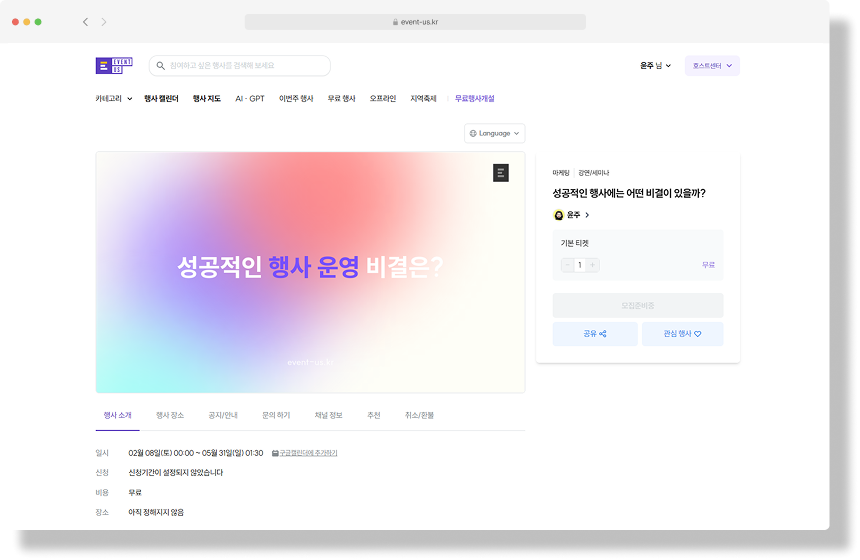The height and width of the screenshot is (560, 860).
Task: Switch to 문의 하기 tab
Action: pyautogui.click(x=276, y=416)
